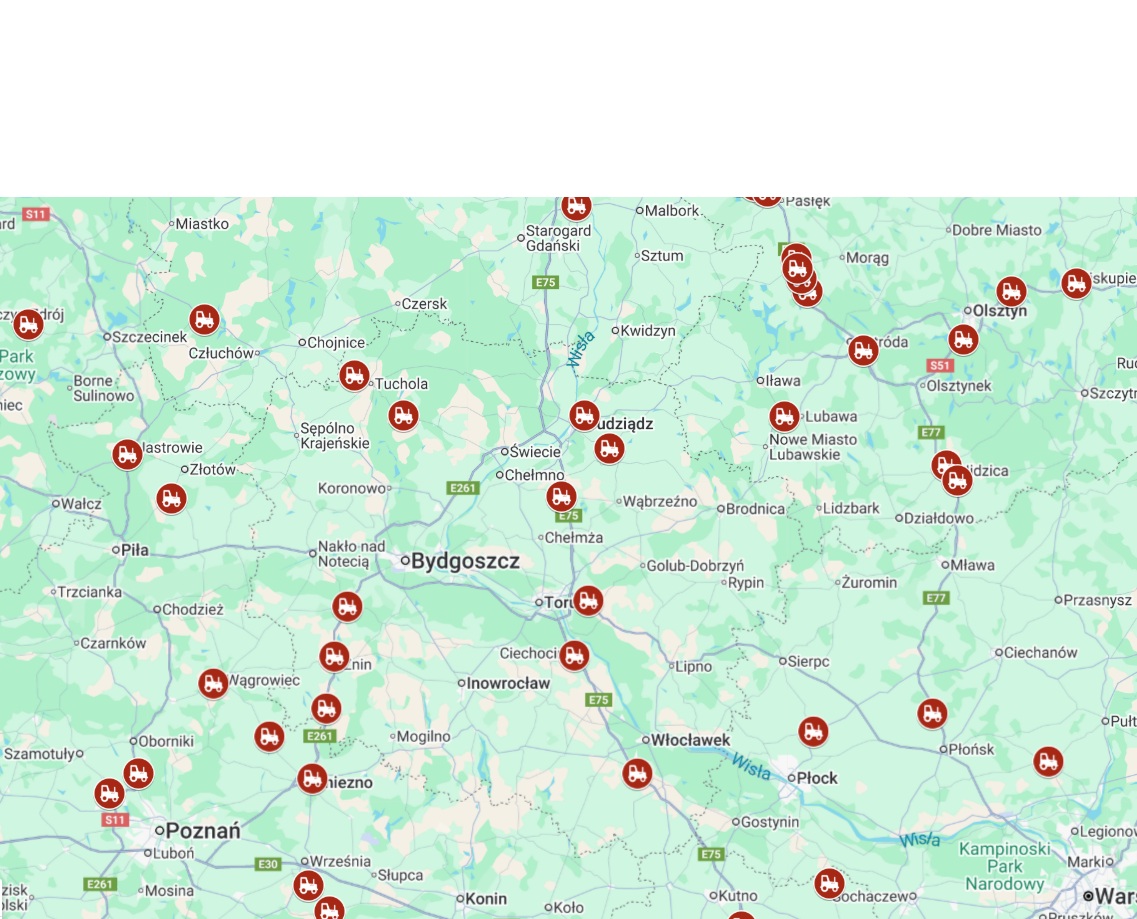Click the Inowrocław city label
1137x919 pixels.
click(508, 683)
